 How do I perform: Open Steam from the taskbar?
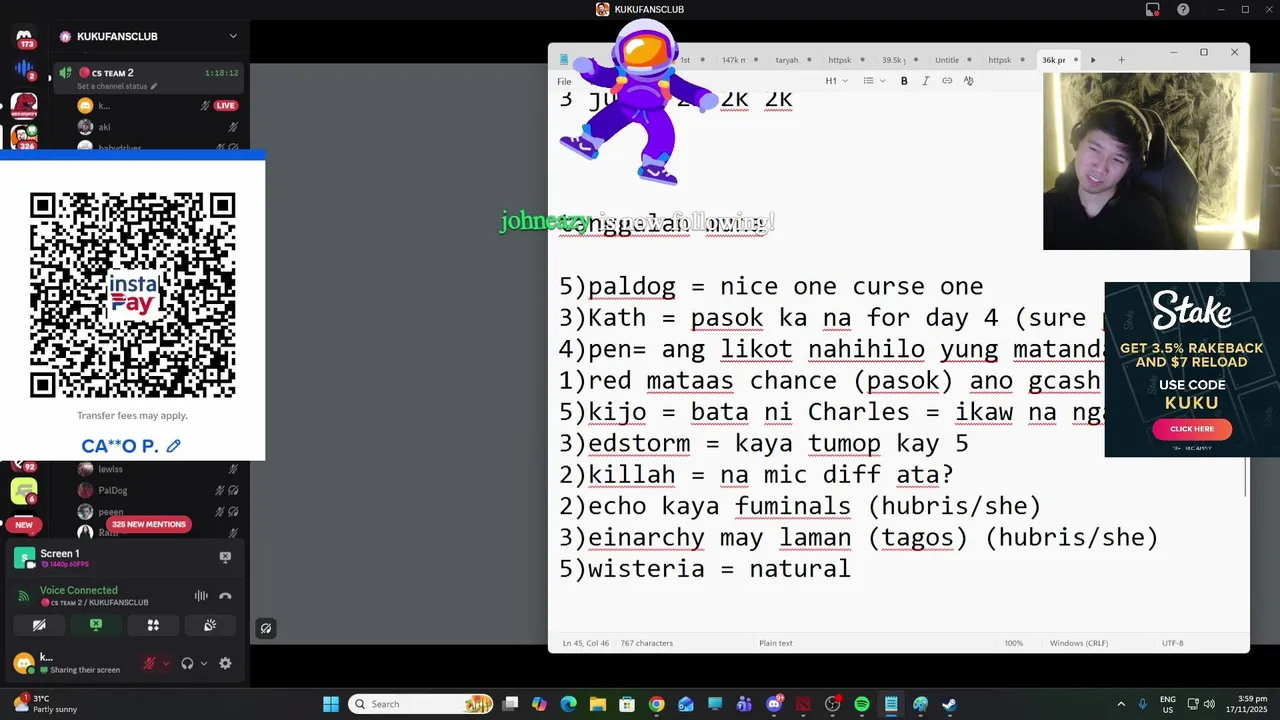click(949, 704)
